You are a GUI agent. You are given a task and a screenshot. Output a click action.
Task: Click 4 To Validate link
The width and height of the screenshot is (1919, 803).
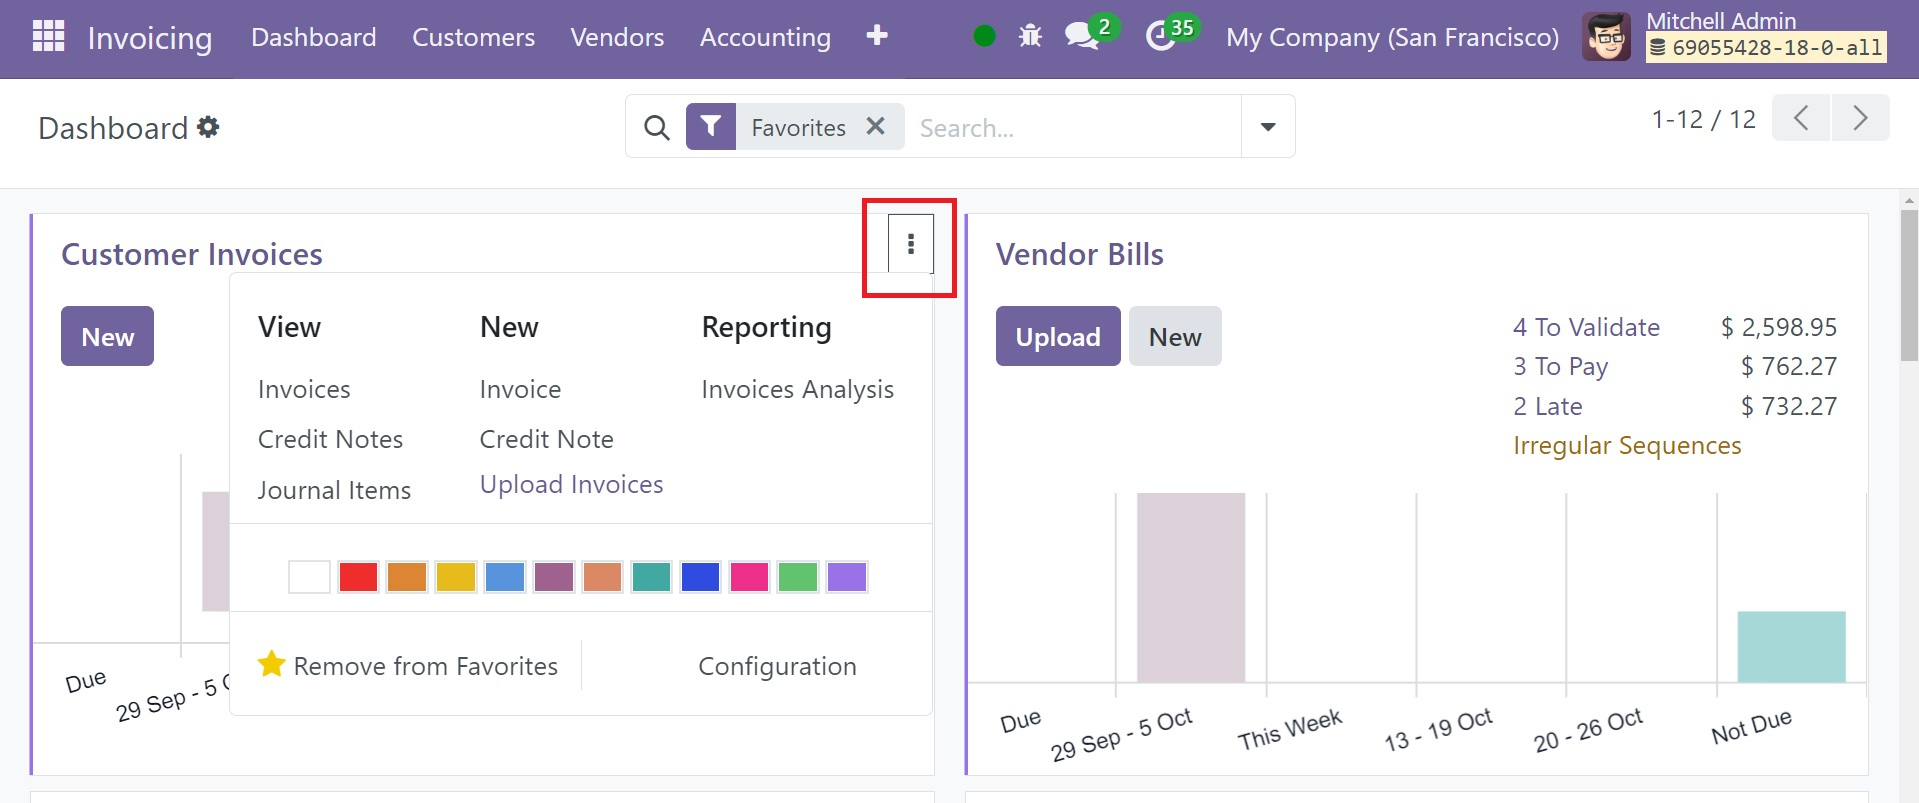[x=1586, y=327]
